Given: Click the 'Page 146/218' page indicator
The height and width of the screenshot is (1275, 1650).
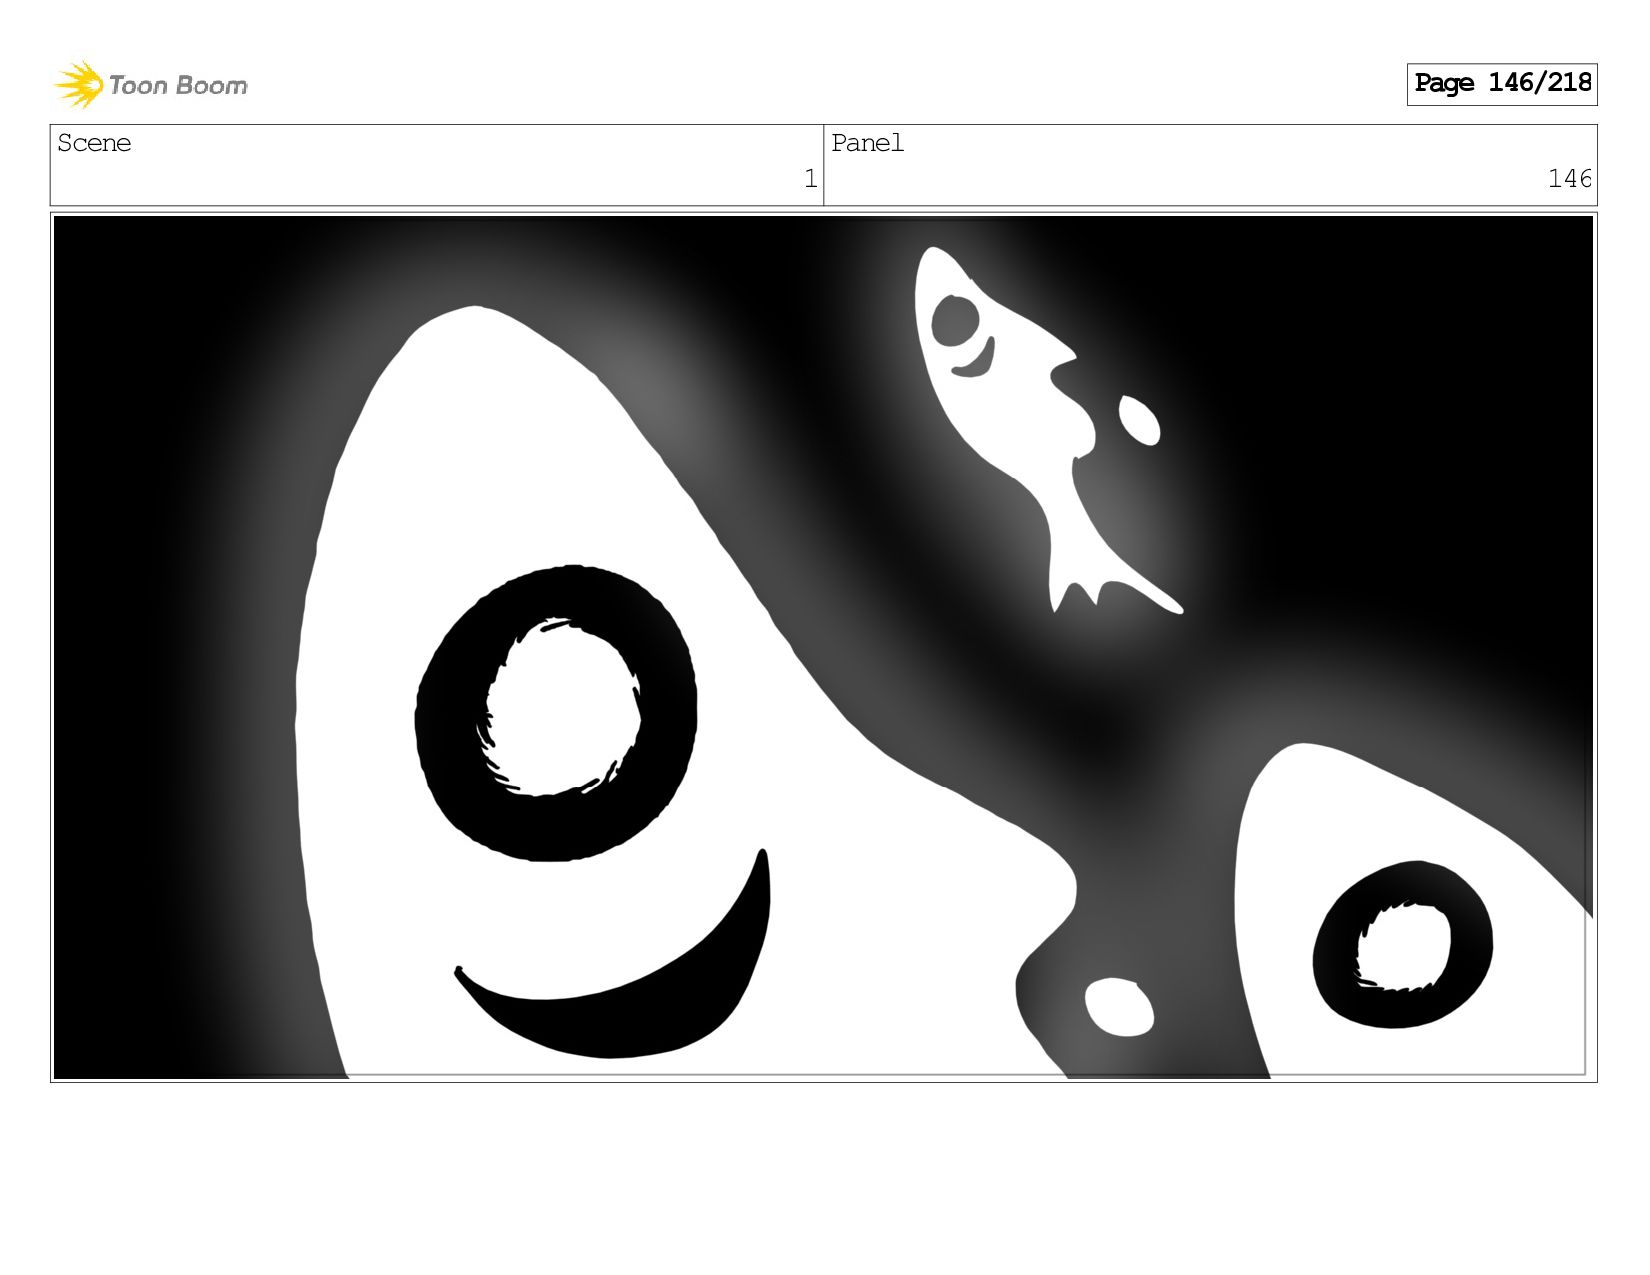Looking at the screenshot, I should (x=1502, y=84).
